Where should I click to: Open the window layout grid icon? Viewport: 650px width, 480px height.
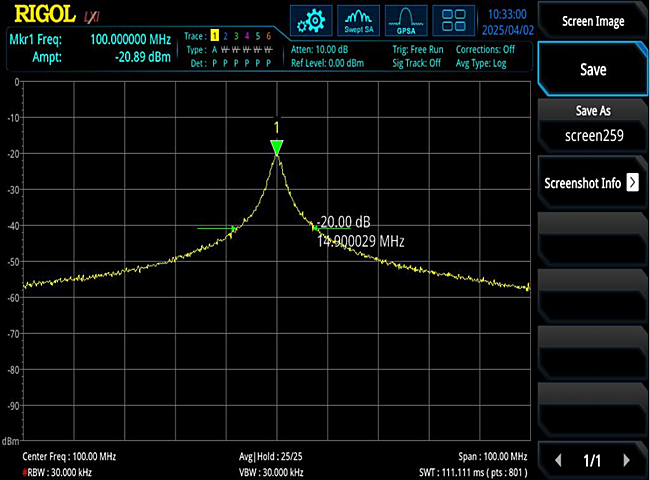click(x=455, y=21)
